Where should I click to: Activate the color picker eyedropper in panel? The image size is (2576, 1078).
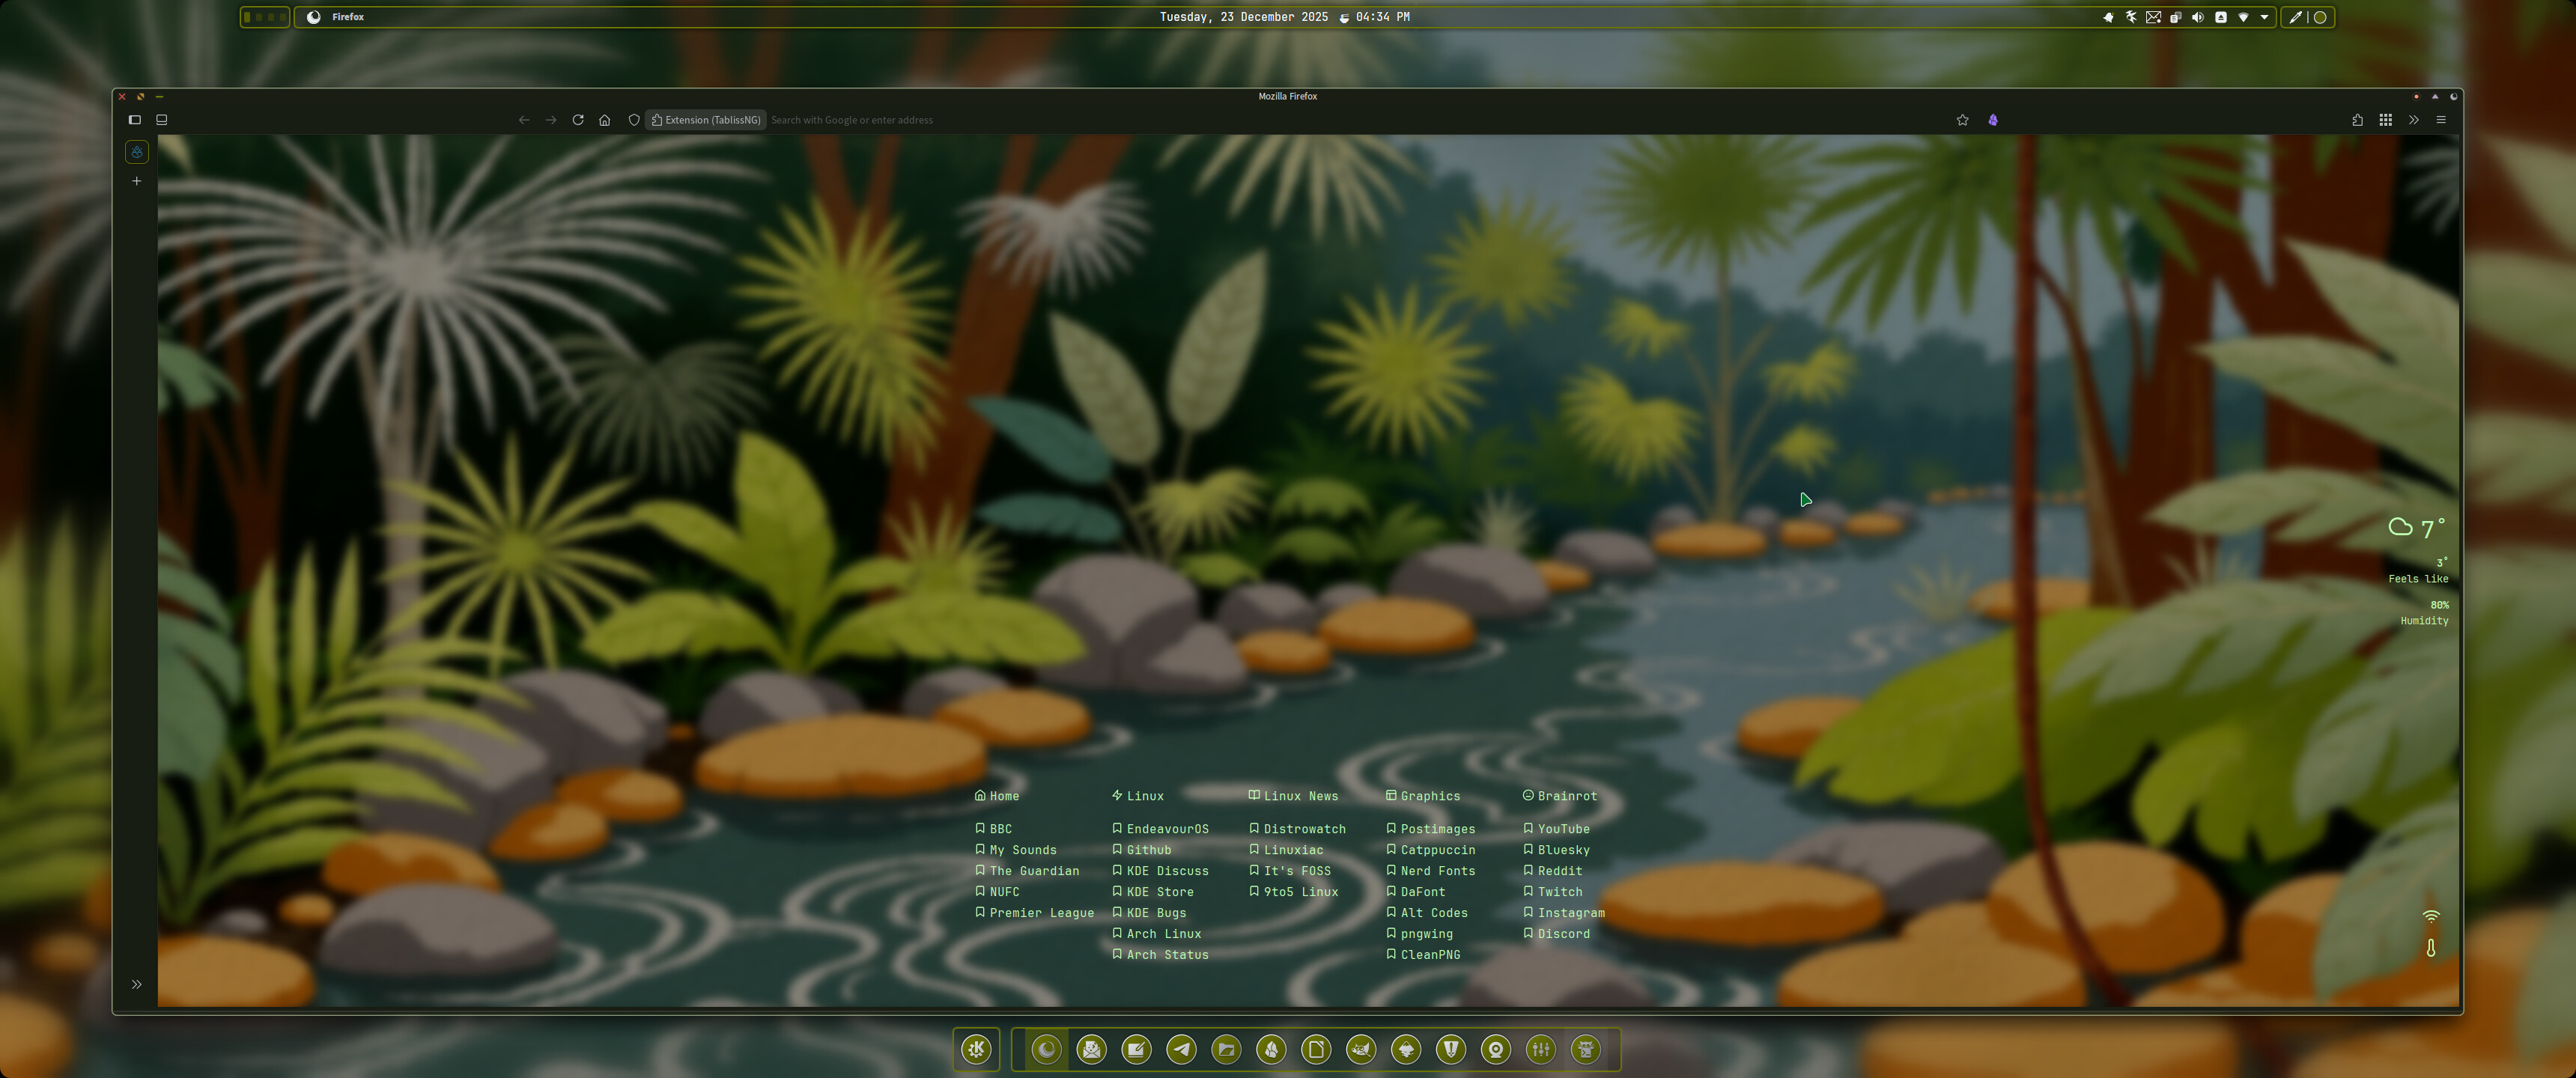click(x=2296, y=17)
